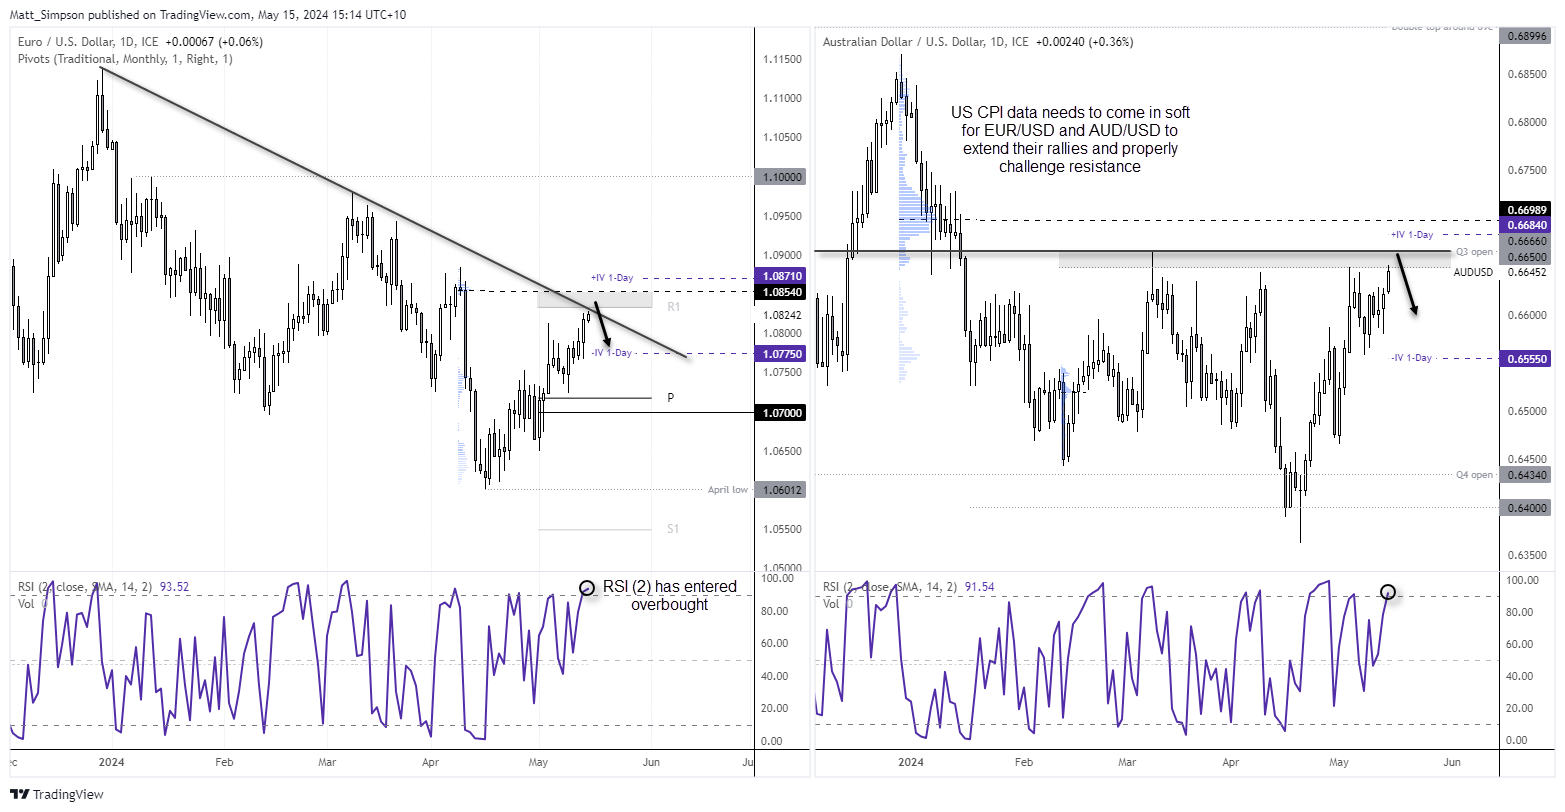Viewport: 1565px width, 812px height.
Task: Click the Pivots (Traditional, Monthly) indicator label
Action: tap(126, 59)
